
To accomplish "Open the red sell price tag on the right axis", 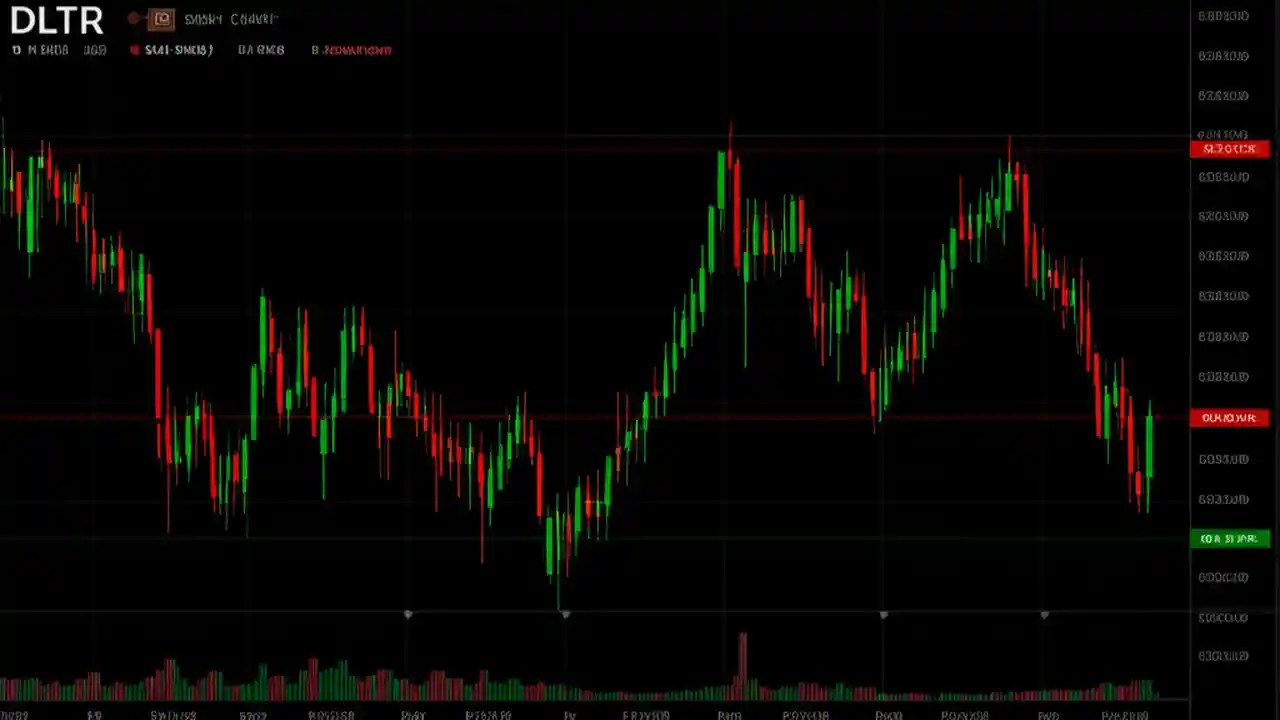I will point(1228,148).
